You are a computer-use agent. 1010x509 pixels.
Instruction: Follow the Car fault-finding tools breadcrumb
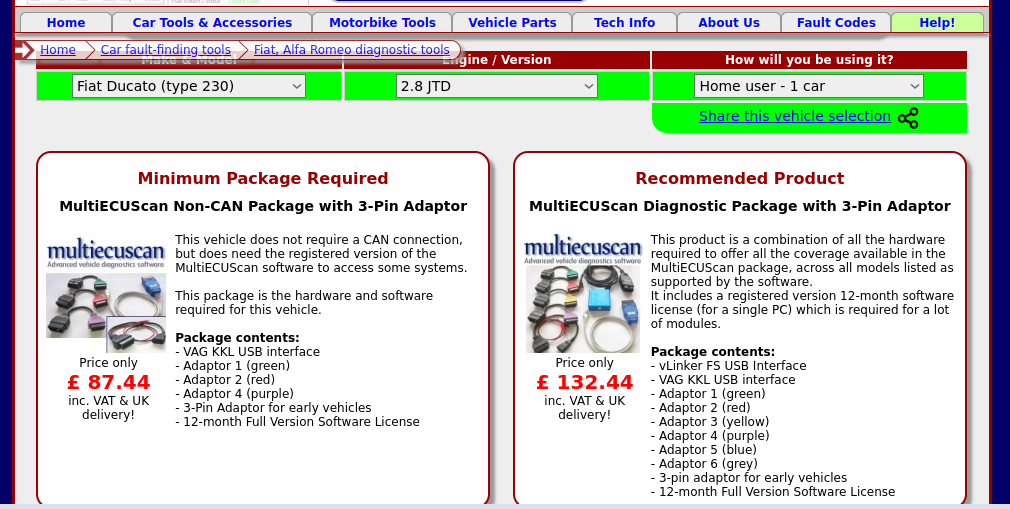pos(165,50)
